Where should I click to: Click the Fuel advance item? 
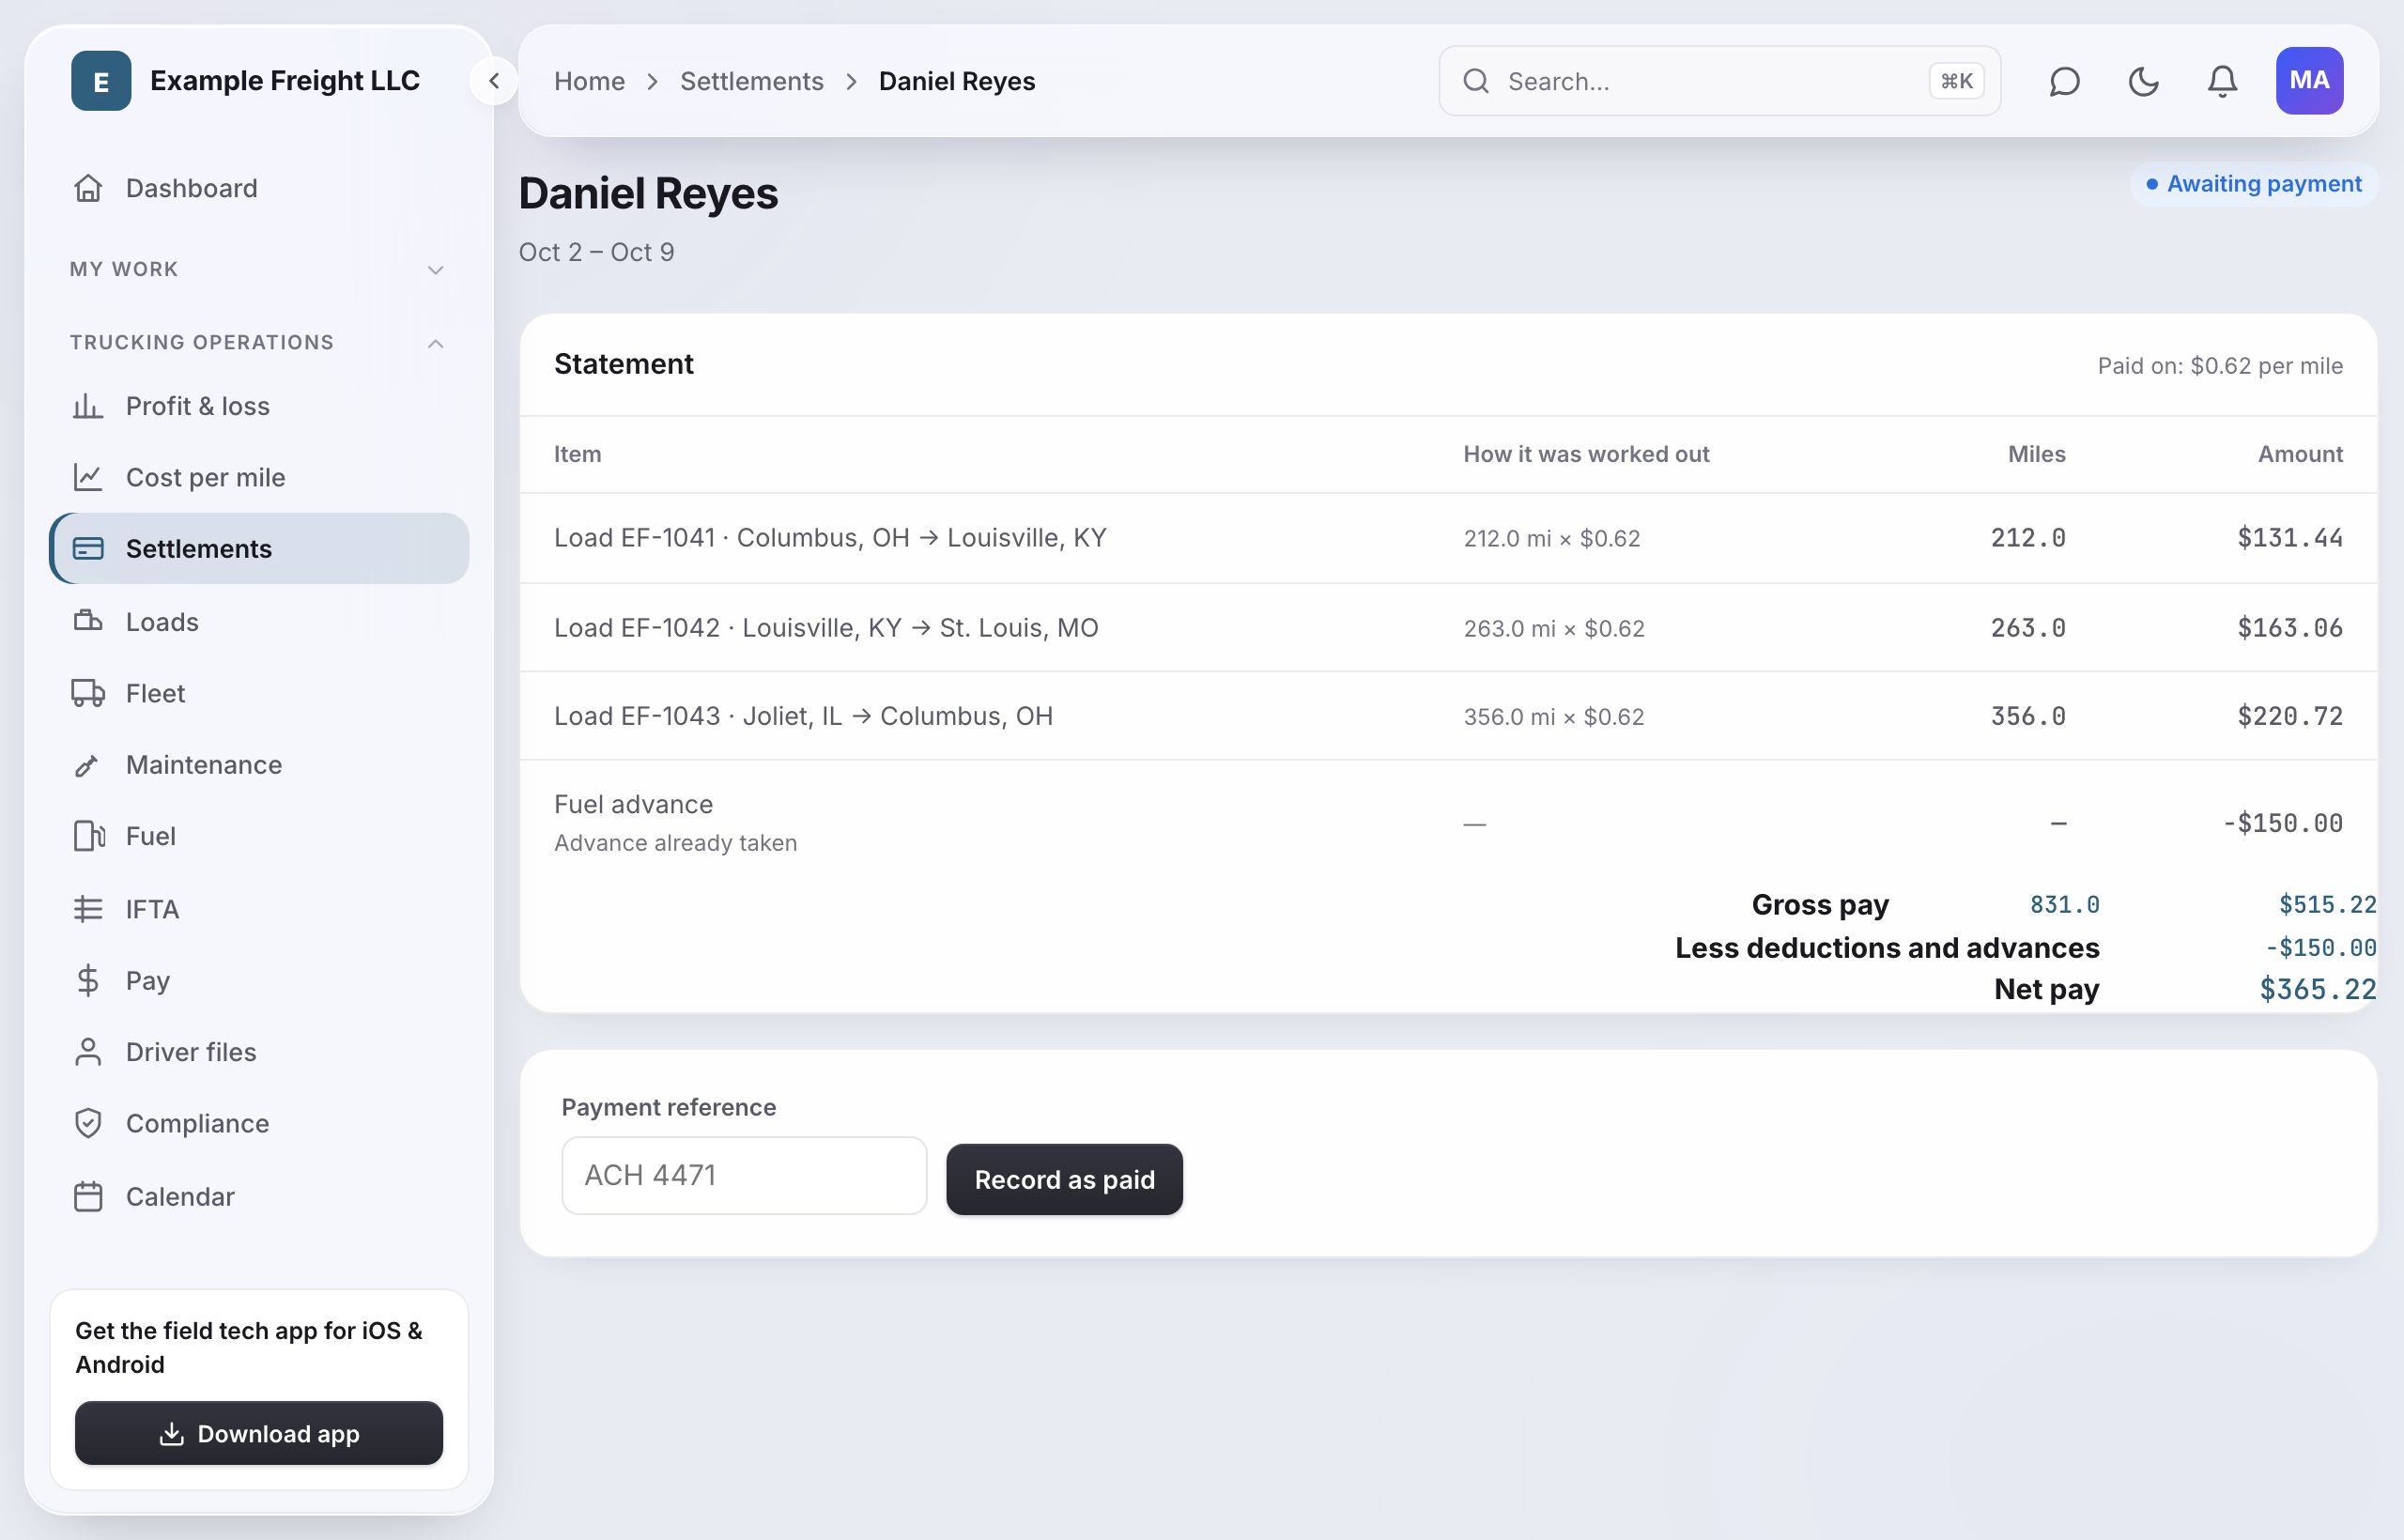tap(633, 804)
